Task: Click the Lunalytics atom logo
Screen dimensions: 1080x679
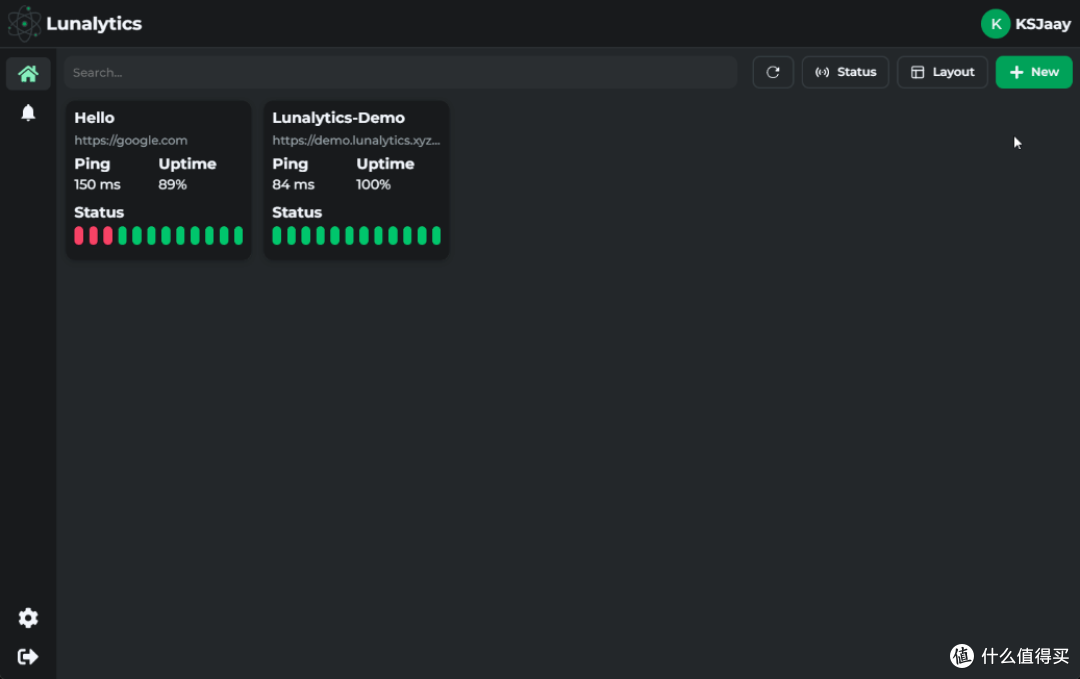Action: [x=24, y=23]
